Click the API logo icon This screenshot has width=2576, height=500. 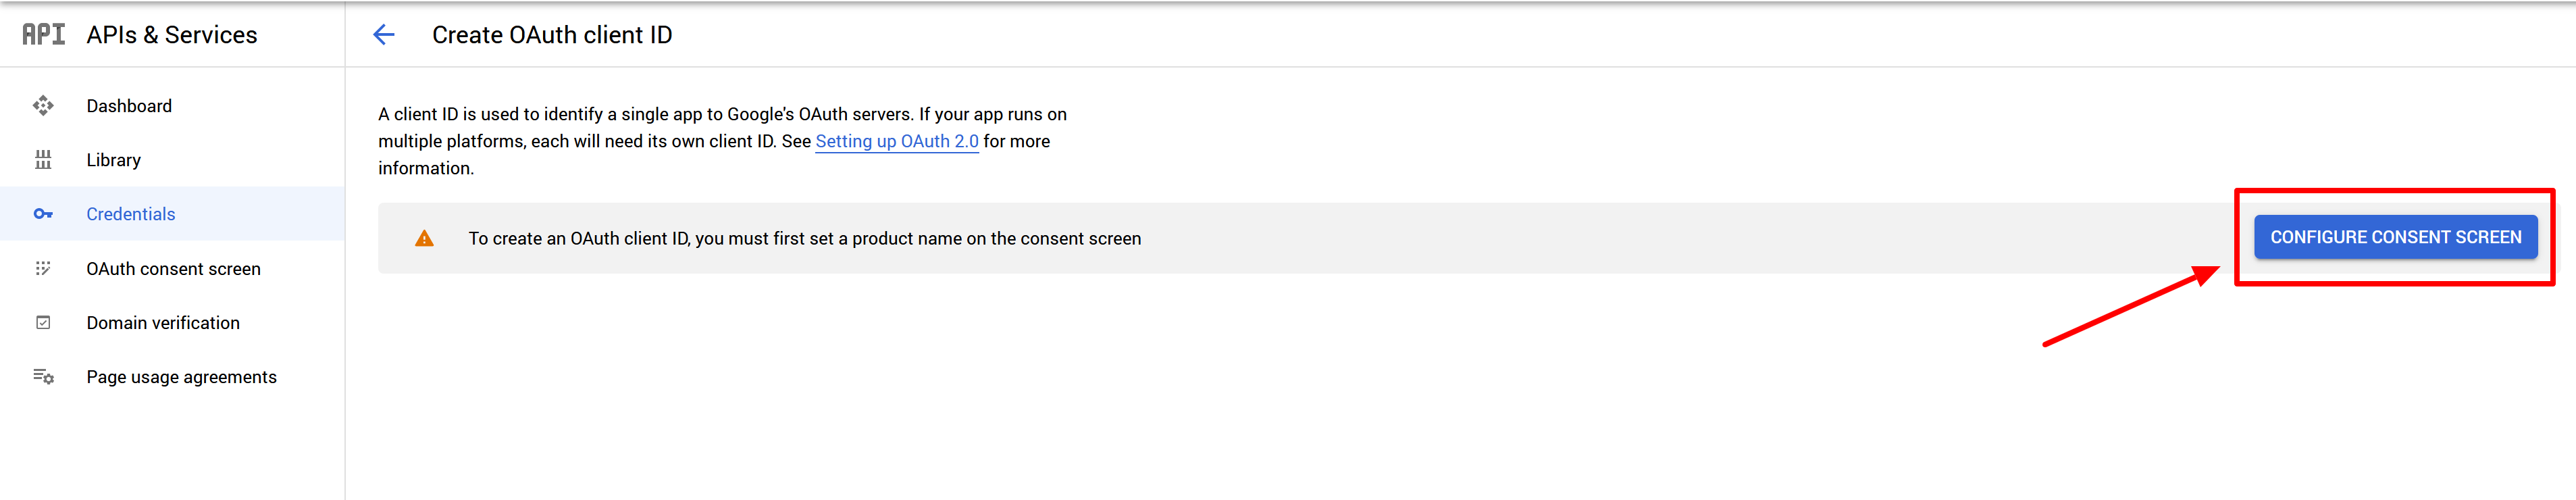coord(43,35)
